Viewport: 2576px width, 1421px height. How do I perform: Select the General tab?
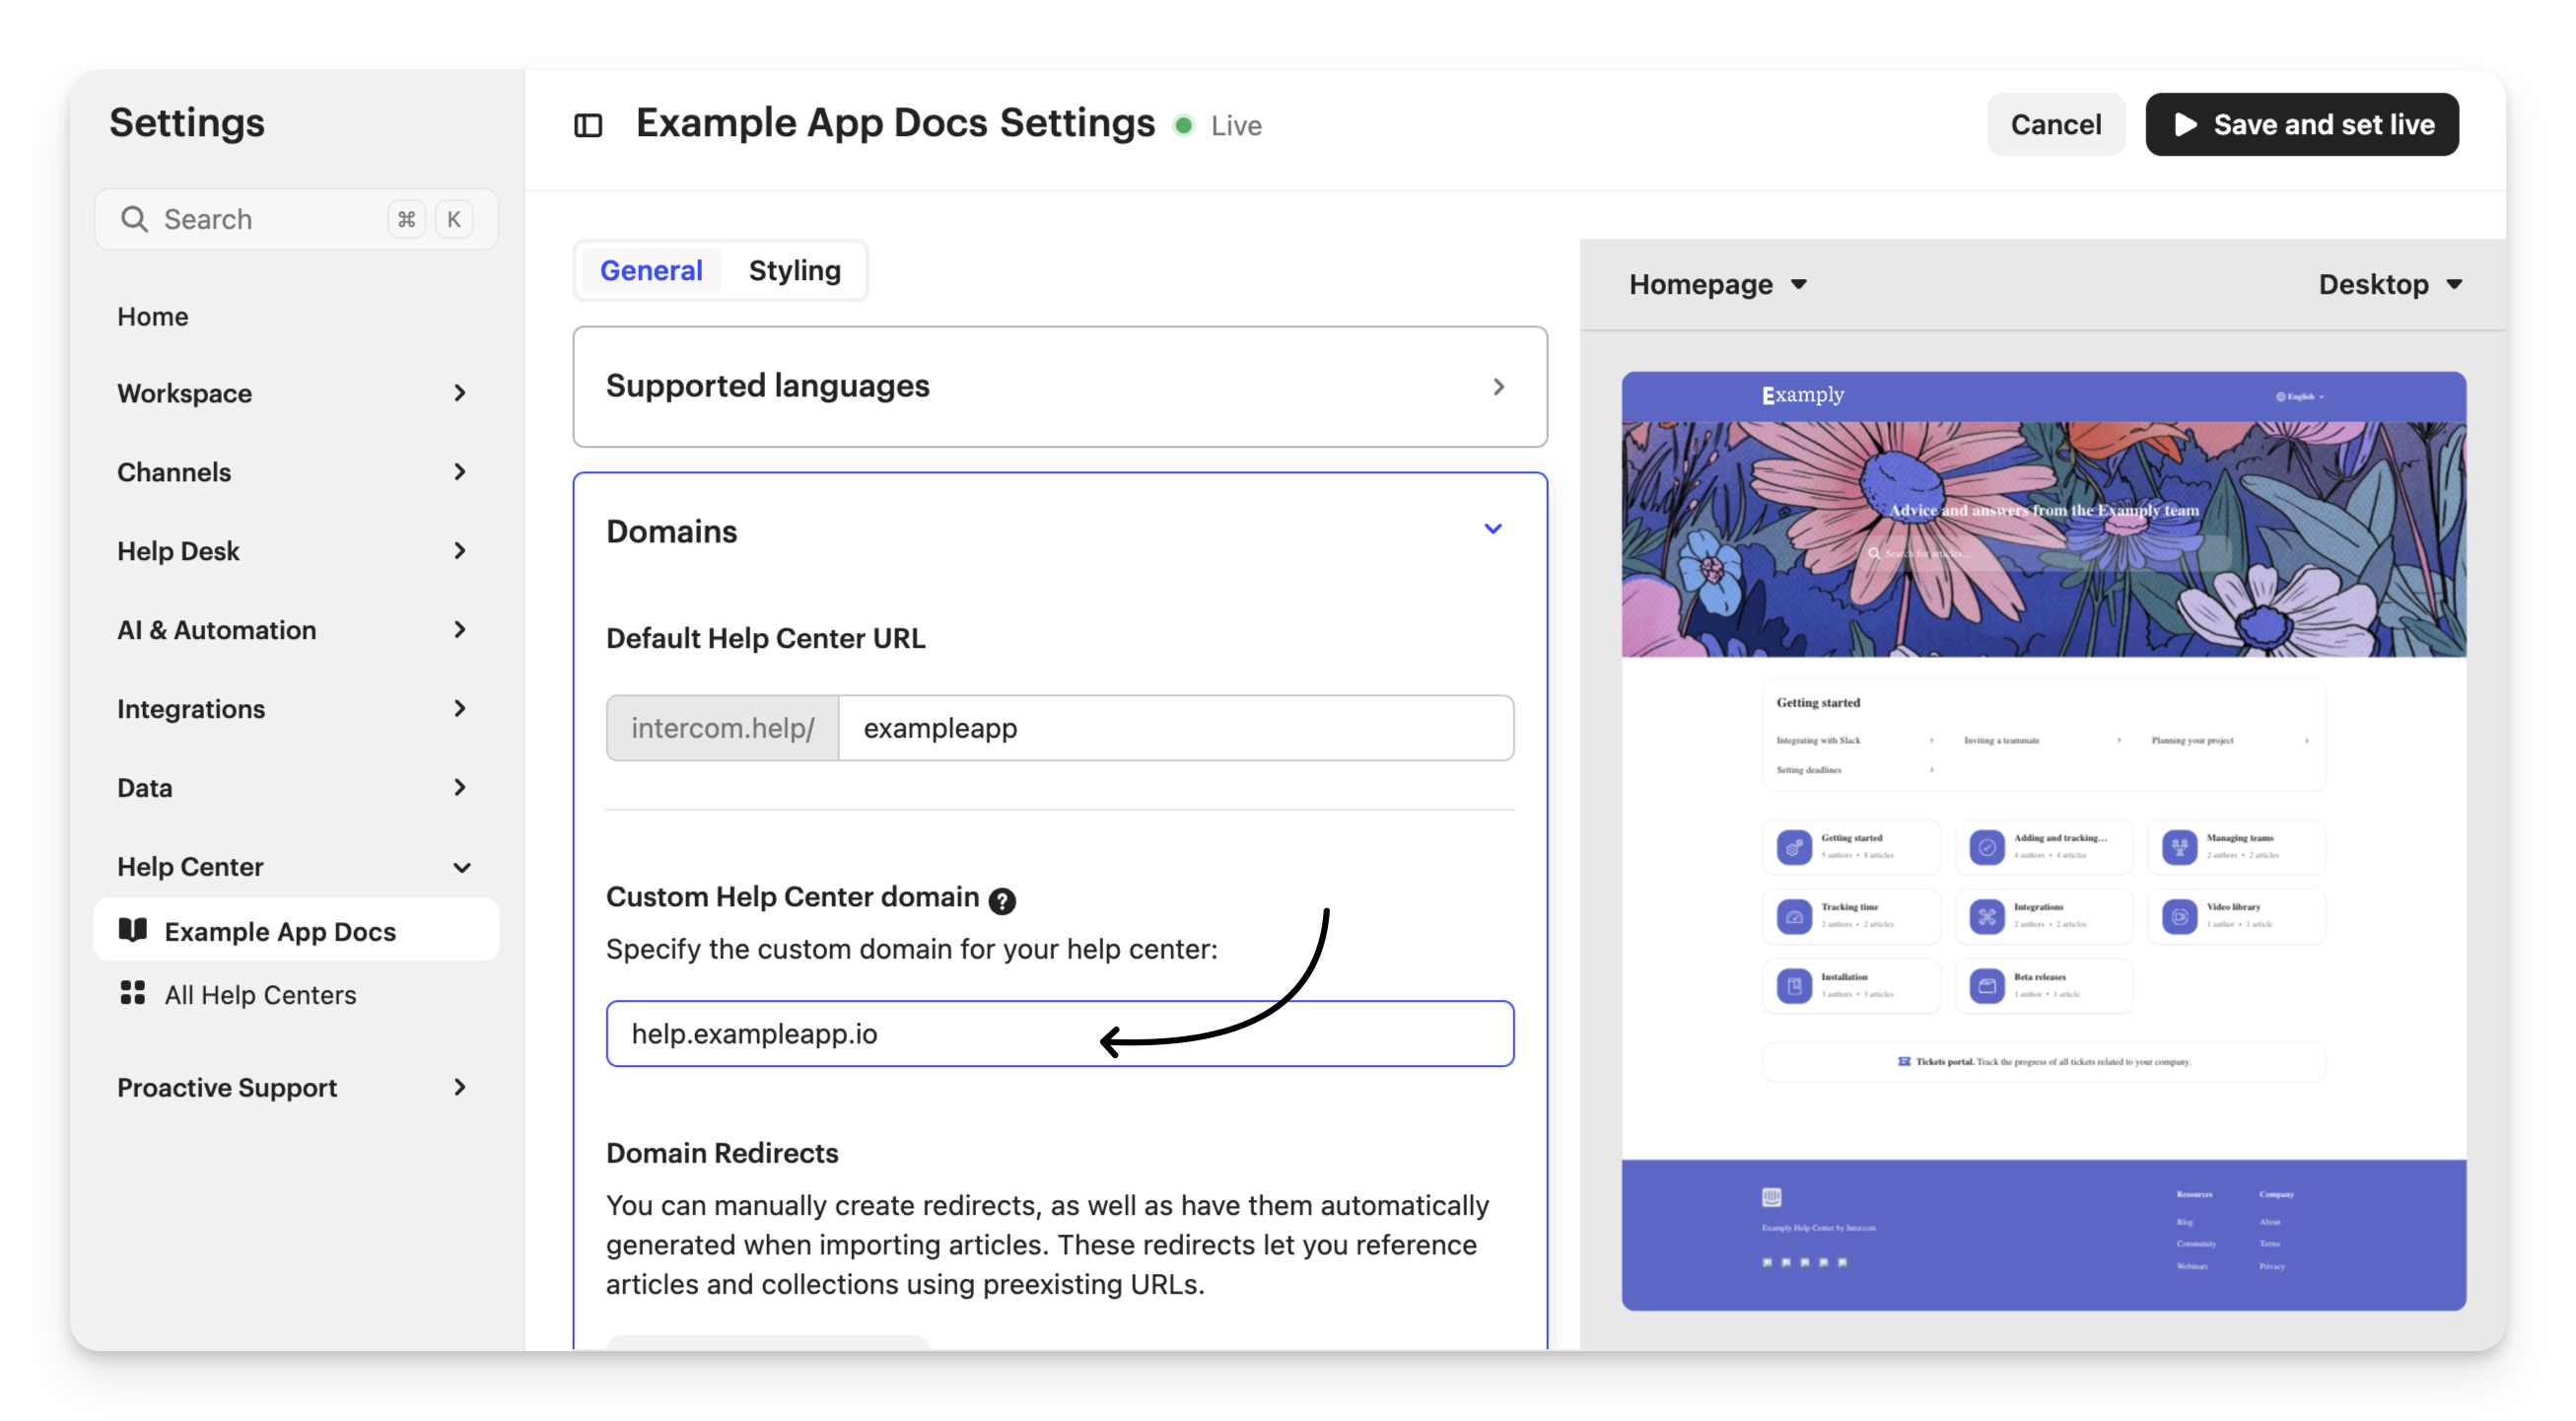point(651,271)
